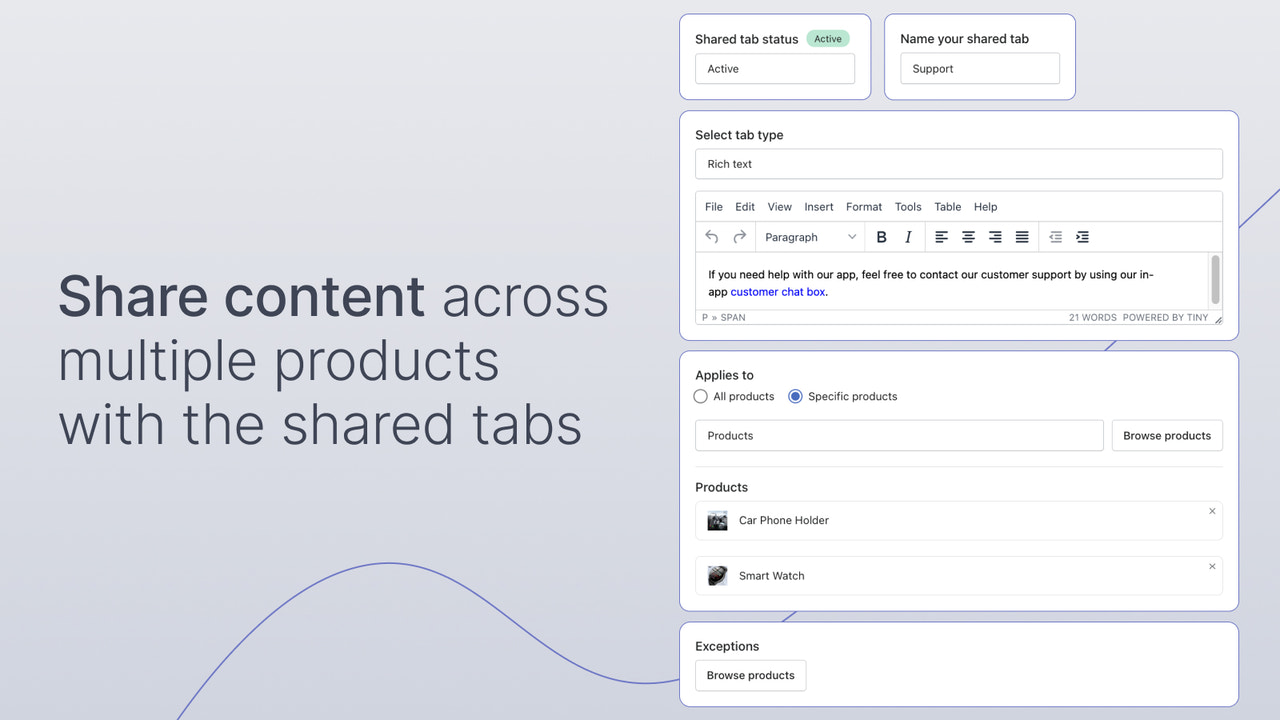
Task: Follow the customer chat box link
Action: point(777,292)
